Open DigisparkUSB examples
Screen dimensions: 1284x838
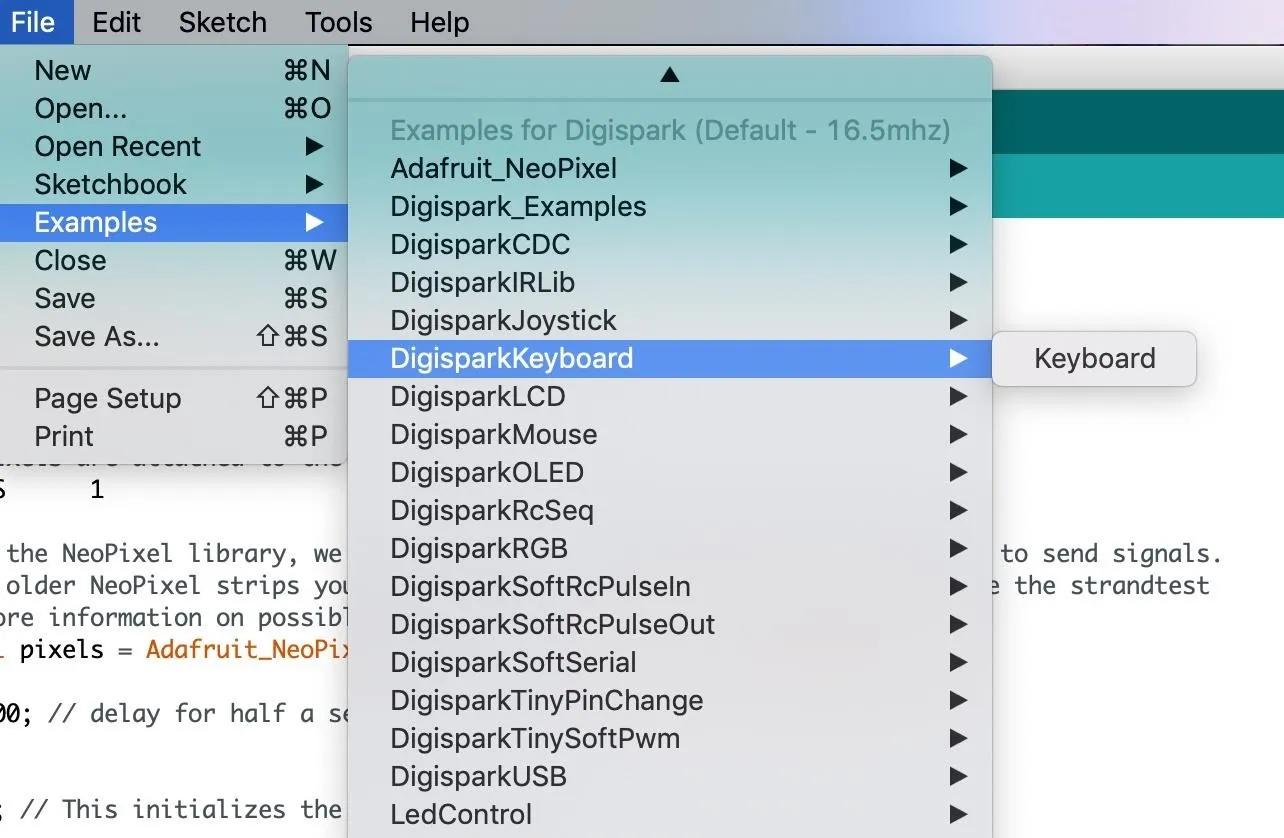[x=670, y=776]
